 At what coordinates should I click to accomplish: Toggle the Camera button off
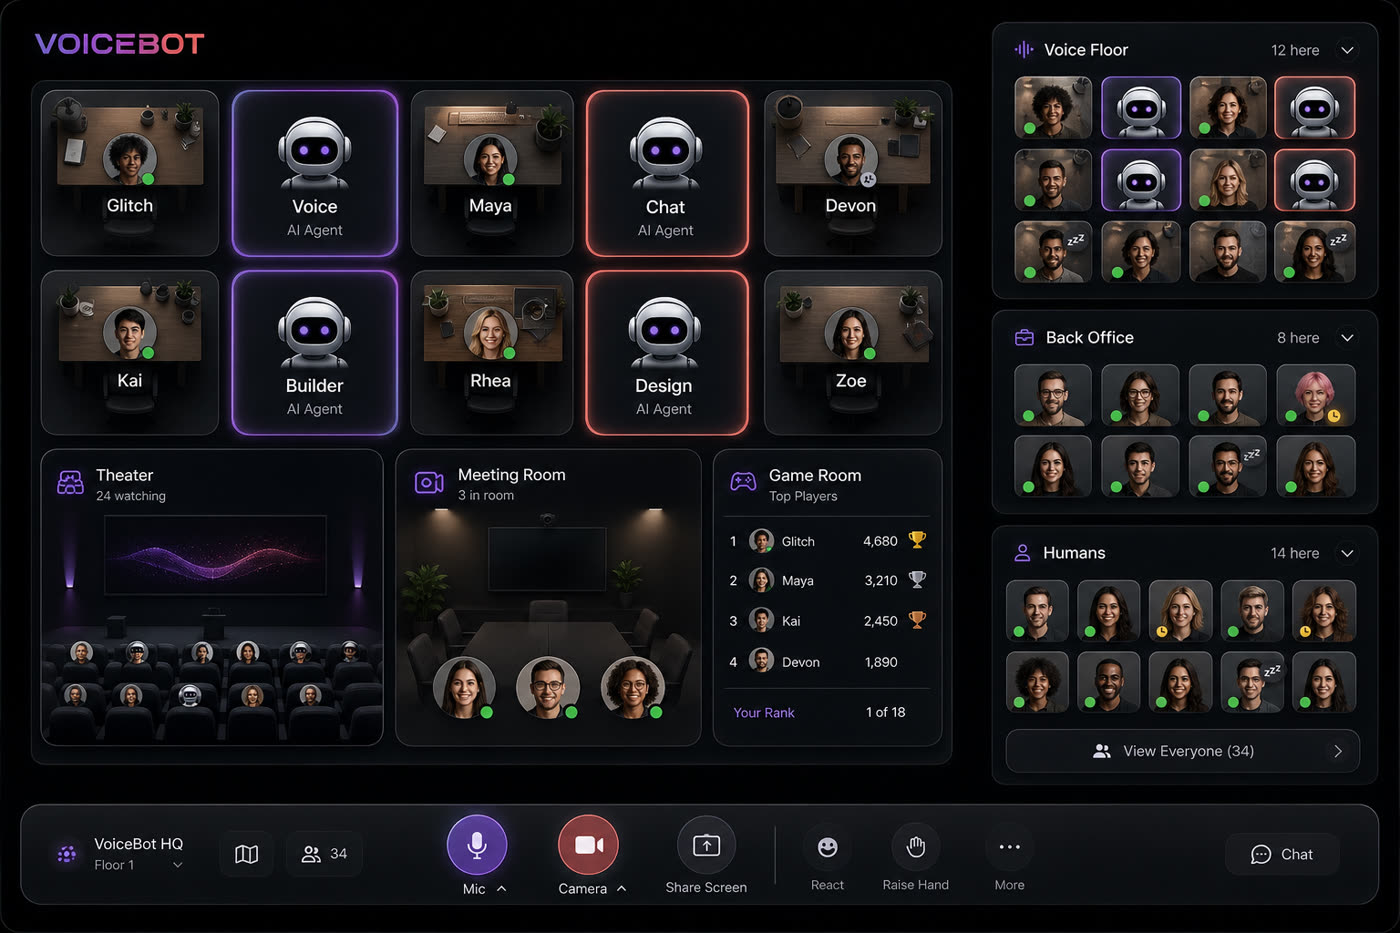click(588, 845)
